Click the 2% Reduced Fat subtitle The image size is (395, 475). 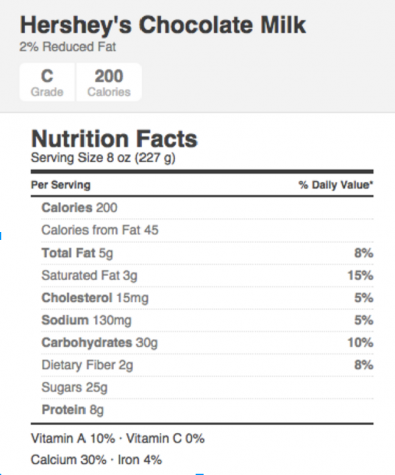[68, 47]
